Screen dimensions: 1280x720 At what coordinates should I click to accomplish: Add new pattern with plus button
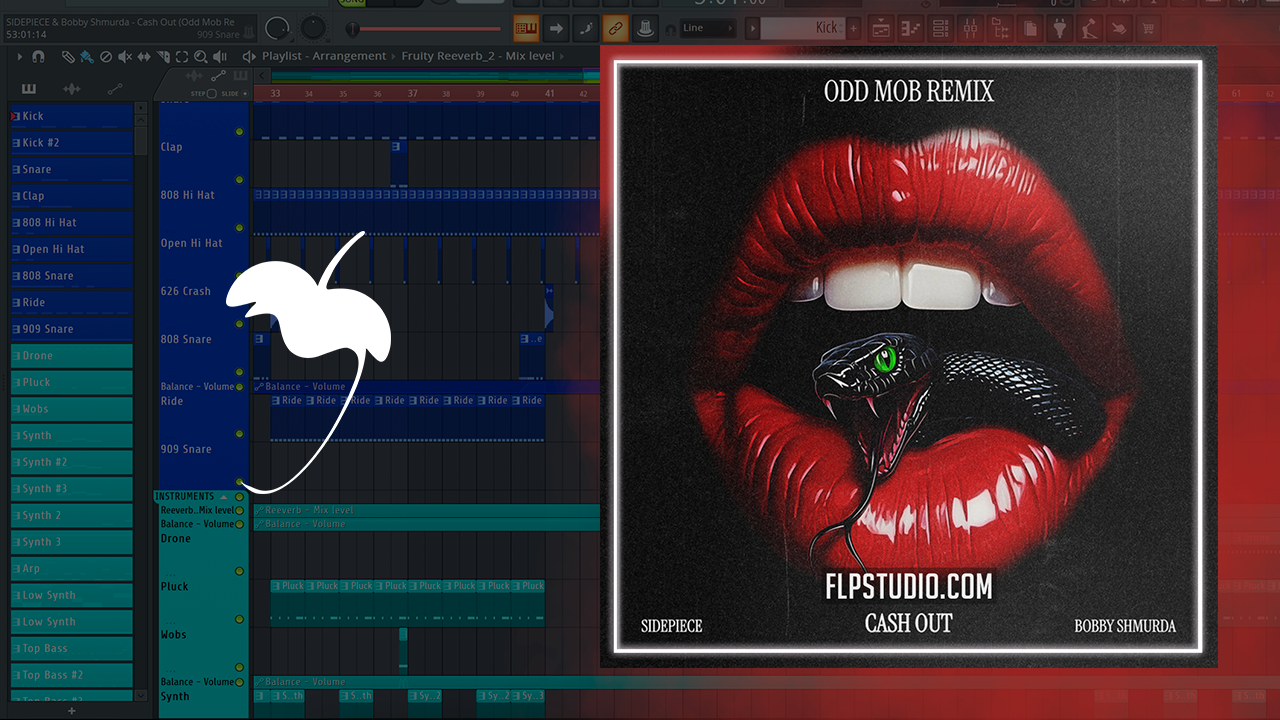(71, 711)
